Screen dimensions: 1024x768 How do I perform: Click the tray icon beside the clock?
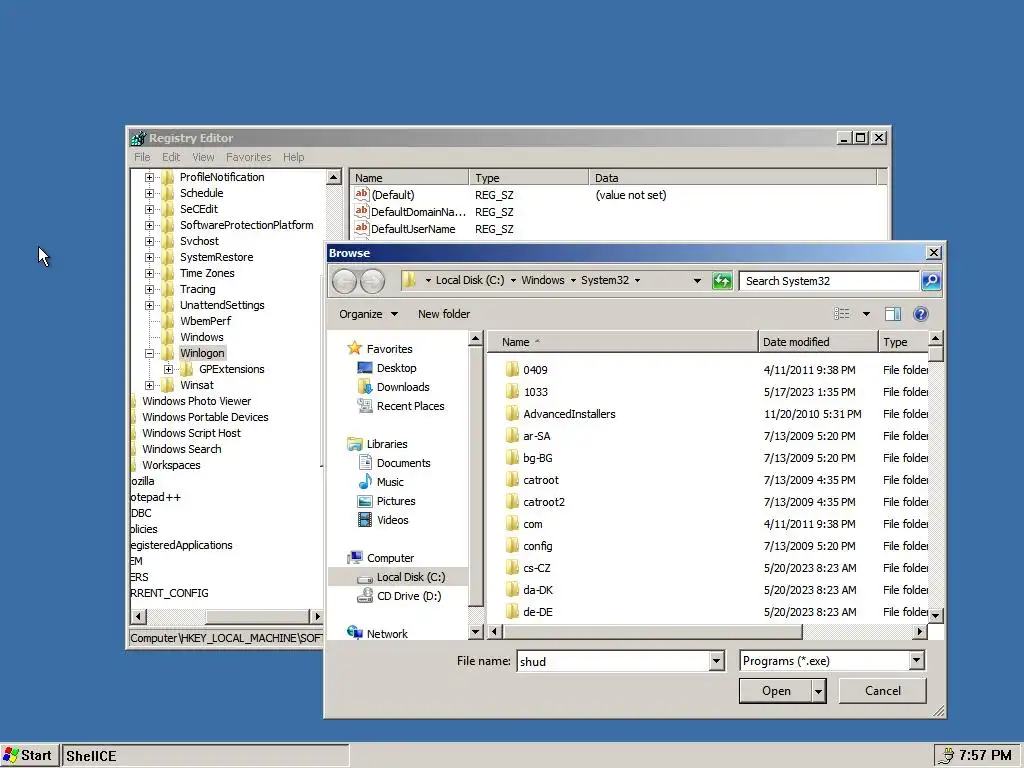click(x=946, y=756)
